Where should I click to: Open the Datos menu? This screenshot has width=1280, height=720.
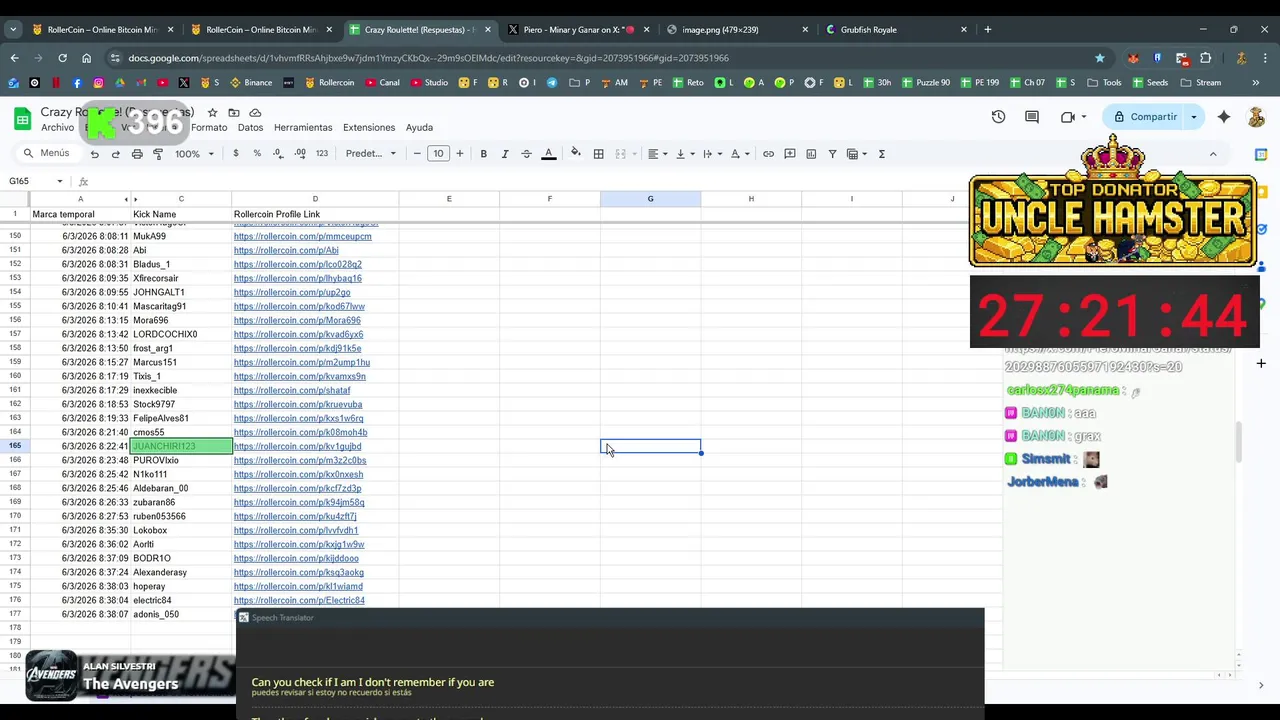(250, 128)
